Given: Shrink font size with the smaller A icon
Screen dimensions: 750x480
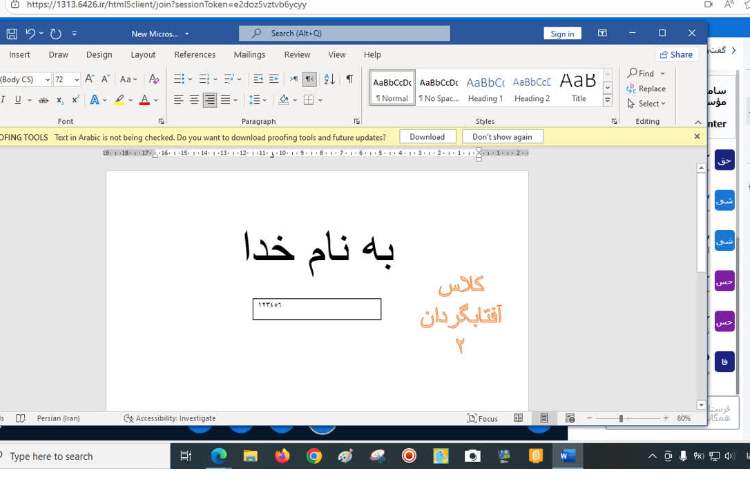Looking at the screenshot, I should tap(105, 79).
